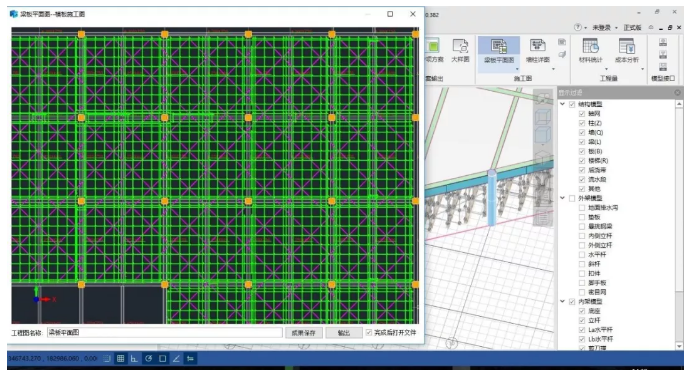Open the 材料统计 material statistics tool
Screen dimensions: 690x378
590,51
